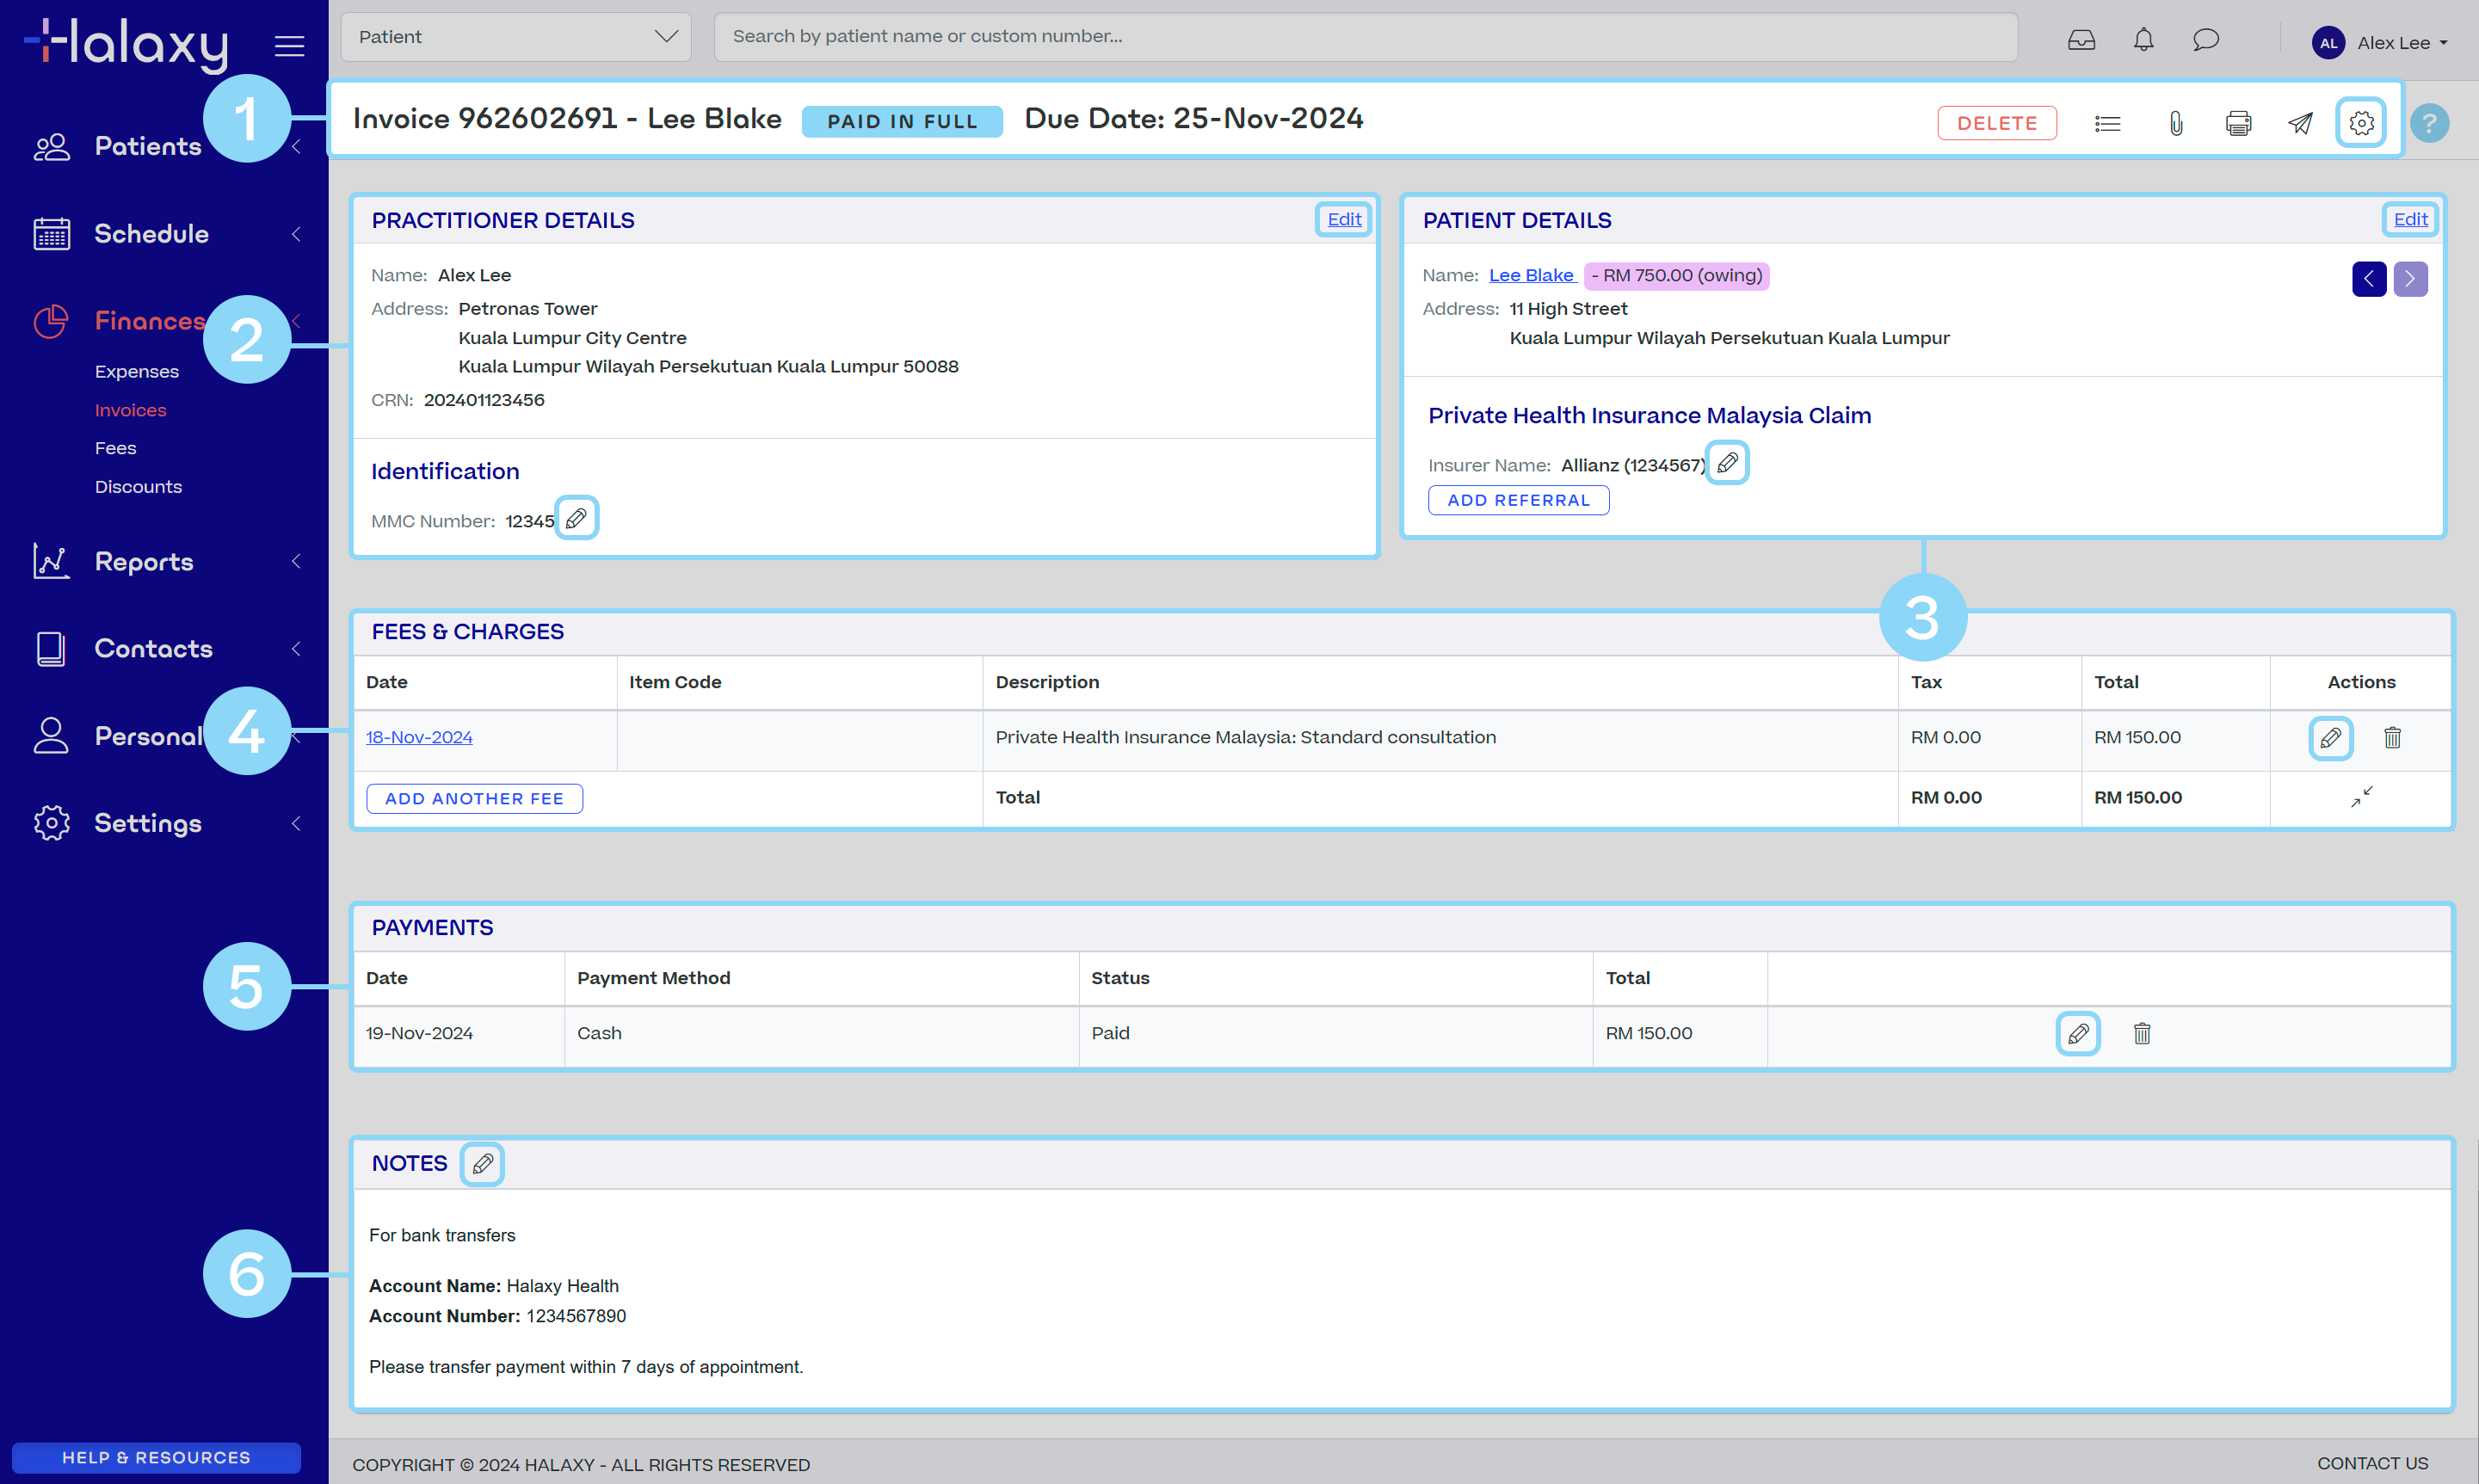Go to previous patient invoice arrow
Viewport: 2479px width, 1484px height.
(x=2368, y=278)
